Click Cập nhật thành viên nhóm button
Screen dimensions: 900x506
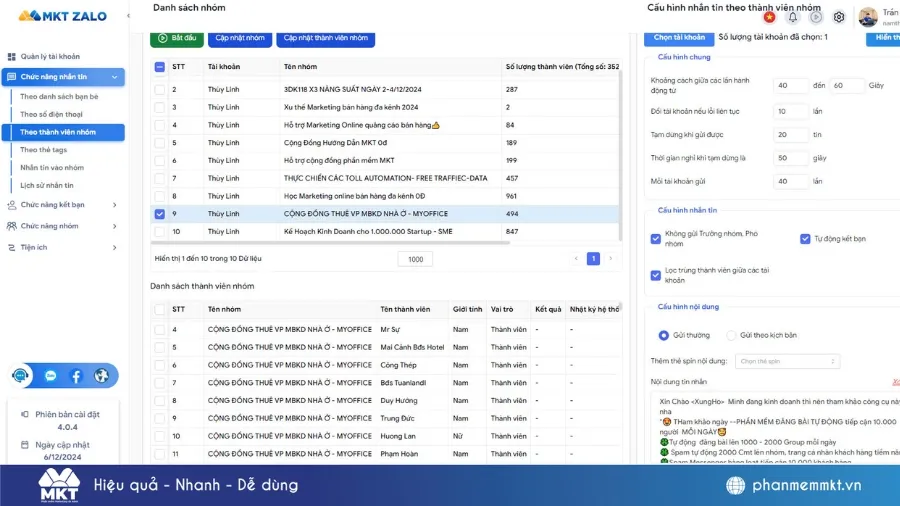click(x=325, y=38)
